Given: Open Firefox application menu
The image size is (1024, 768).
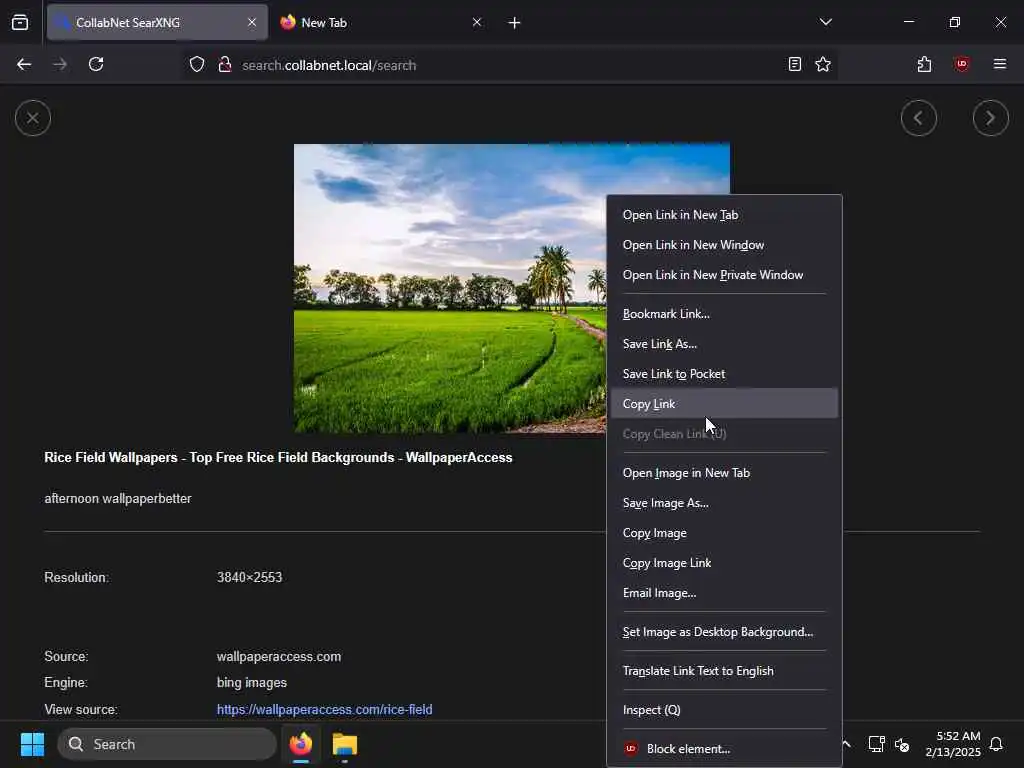Looking at the screenshot, I should tap(999, 65).
